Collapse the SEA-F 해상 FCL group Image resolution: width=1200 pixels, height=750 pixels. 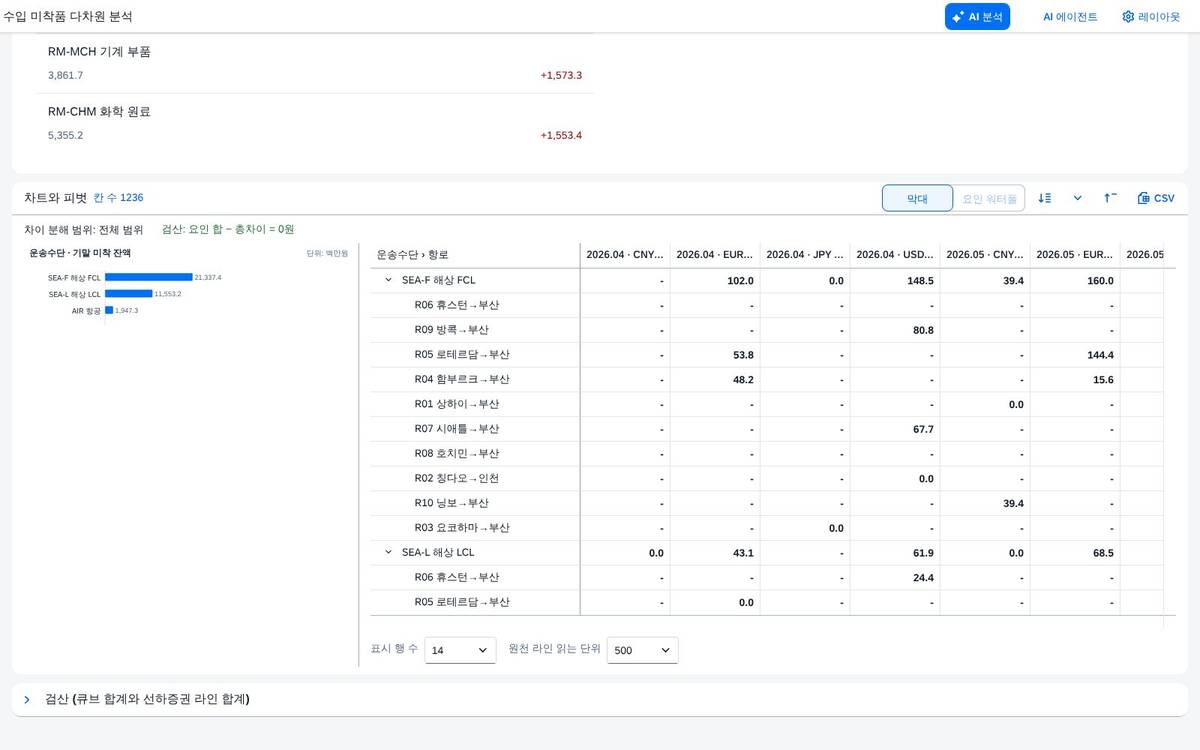tap(389, 280)
